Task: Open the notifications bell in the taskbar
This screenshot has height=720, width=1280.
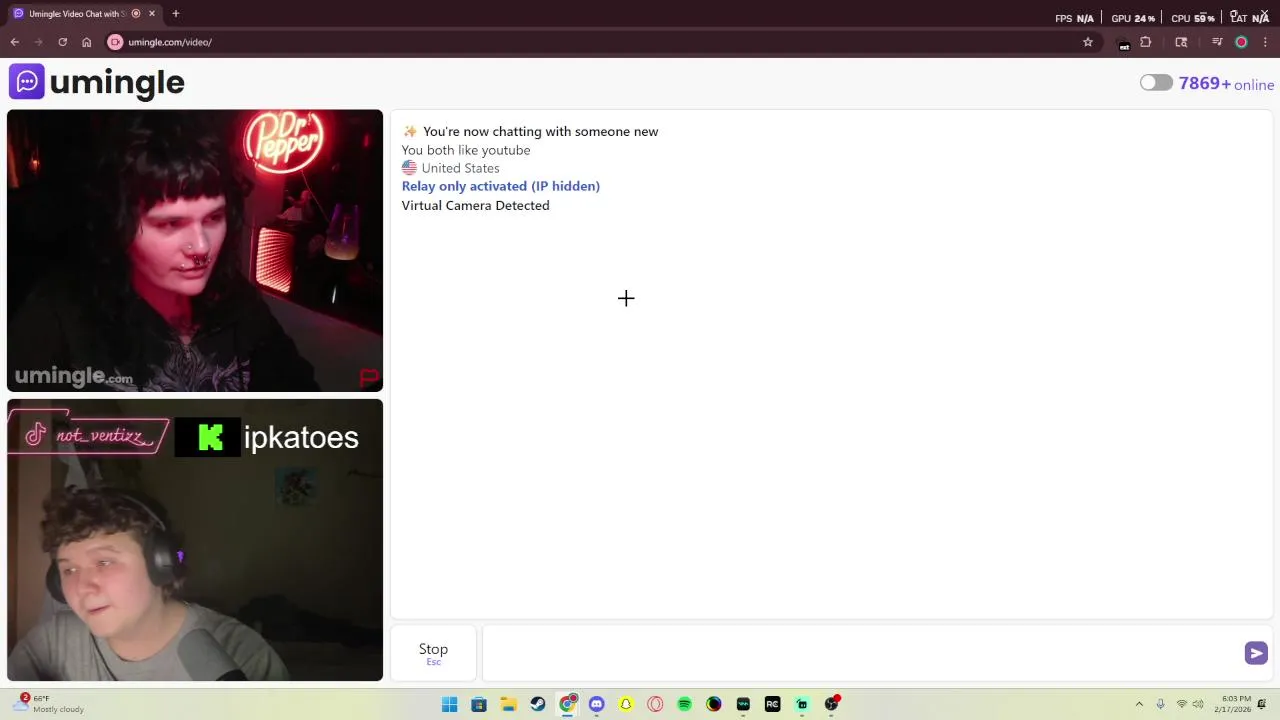Action: 1263,704
